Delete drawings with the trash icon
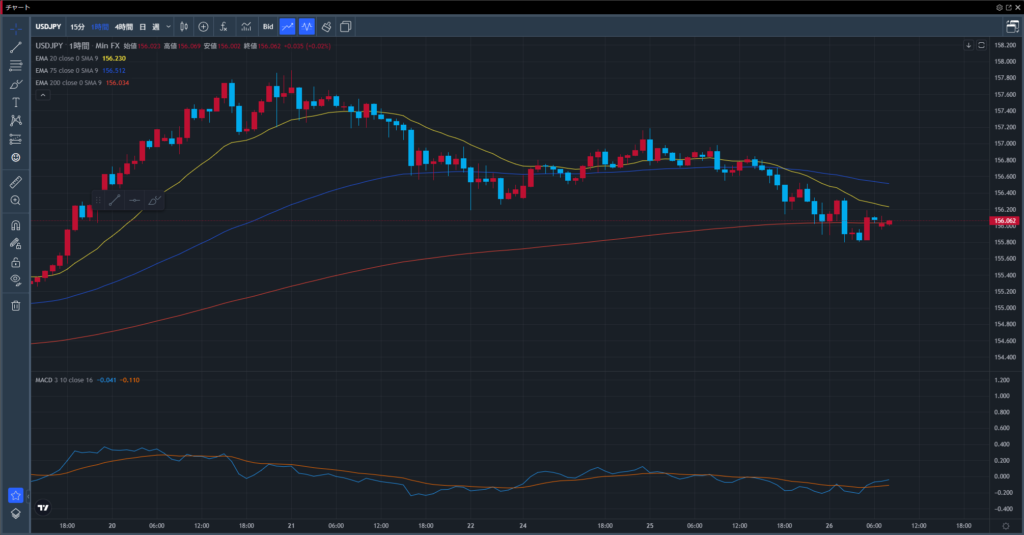 point(15,305)
